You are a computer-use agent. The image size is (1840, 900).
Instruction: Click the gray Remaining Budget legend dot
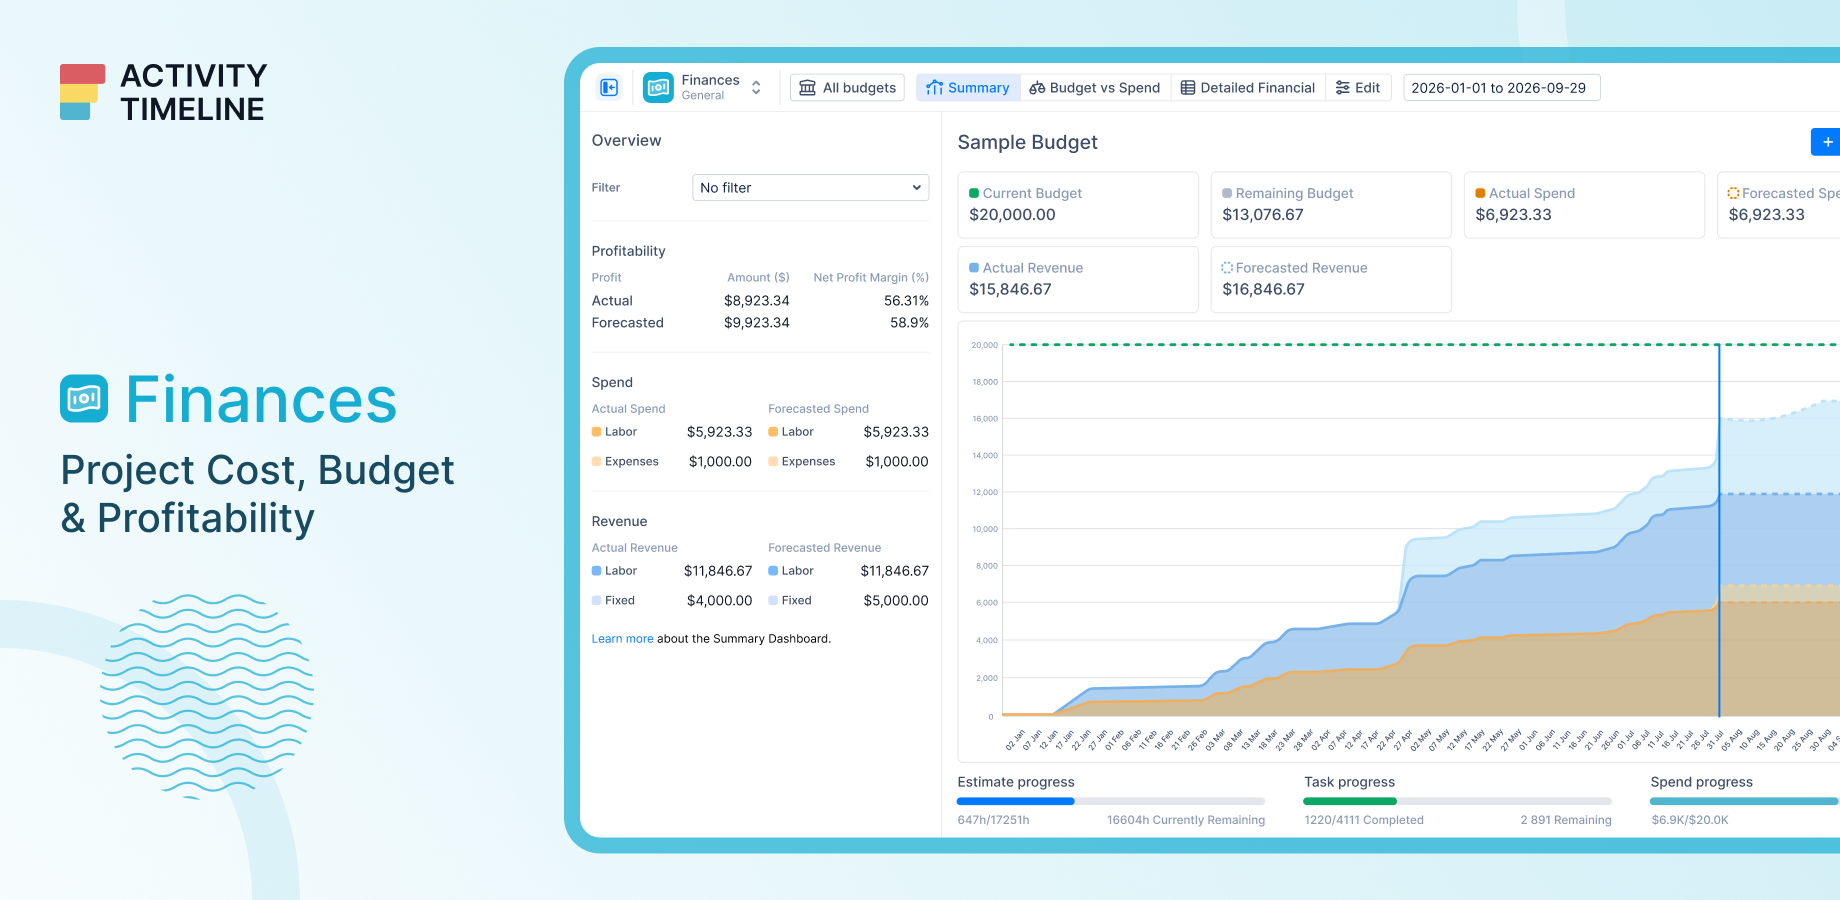[1227, 193]
